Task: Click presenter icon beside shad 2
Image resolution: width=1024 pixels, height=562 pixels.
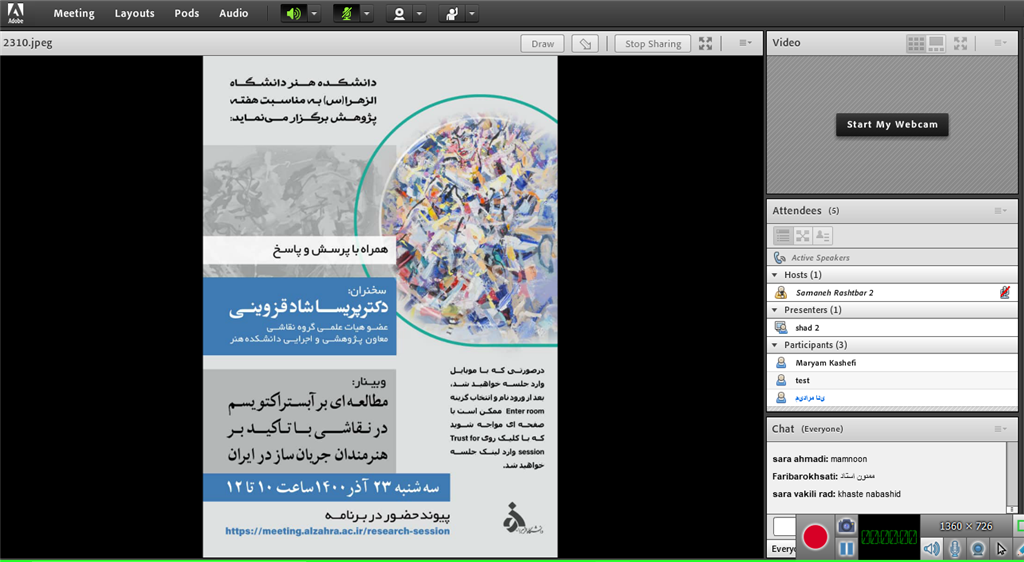Action: [x=780, y=328]
